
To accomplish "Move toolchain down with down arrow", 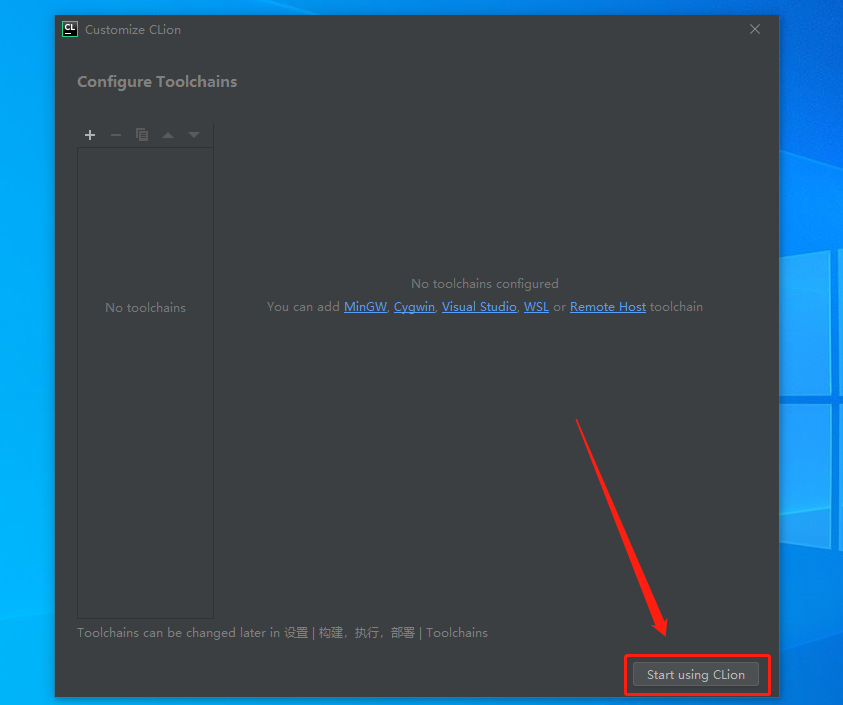I will [194, 135].
